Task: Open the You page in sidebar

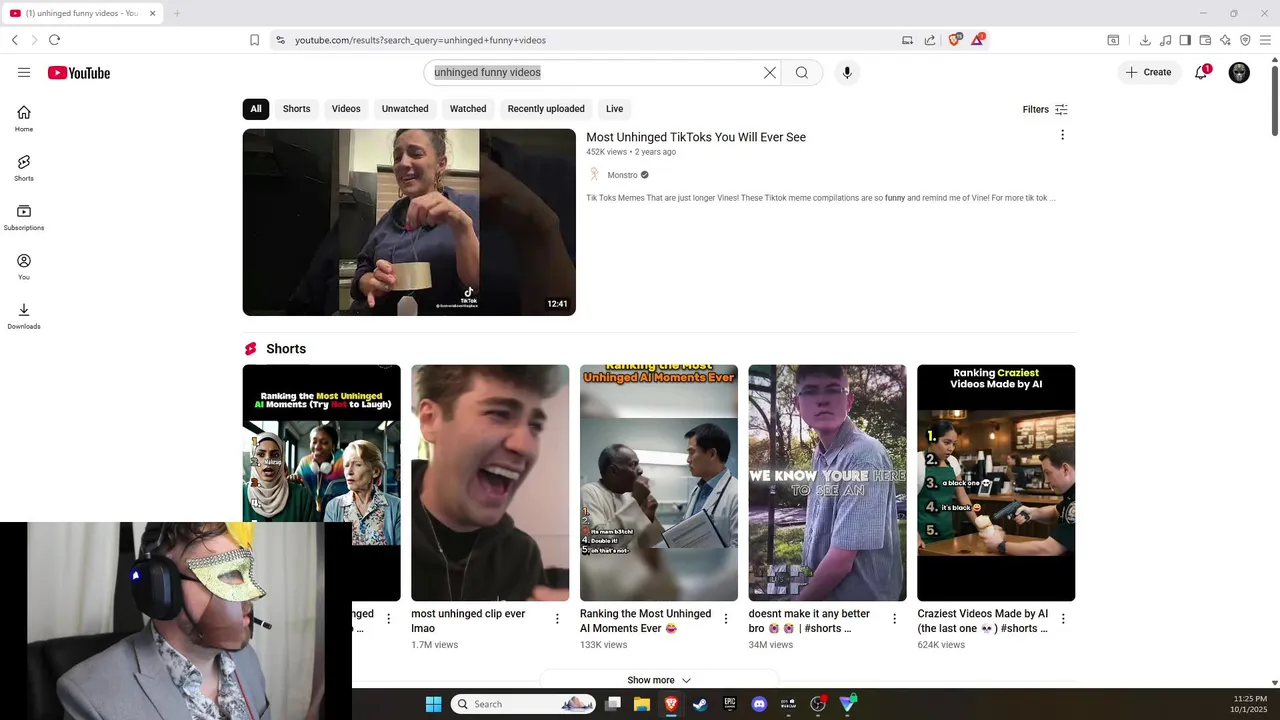Action: [24, 266]
